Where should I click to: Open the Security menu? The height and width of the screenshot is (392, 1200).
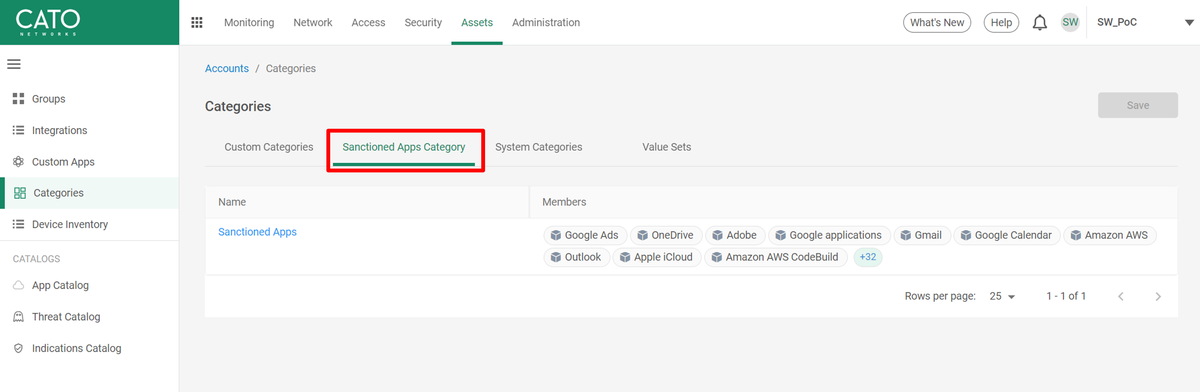point(423,22)
